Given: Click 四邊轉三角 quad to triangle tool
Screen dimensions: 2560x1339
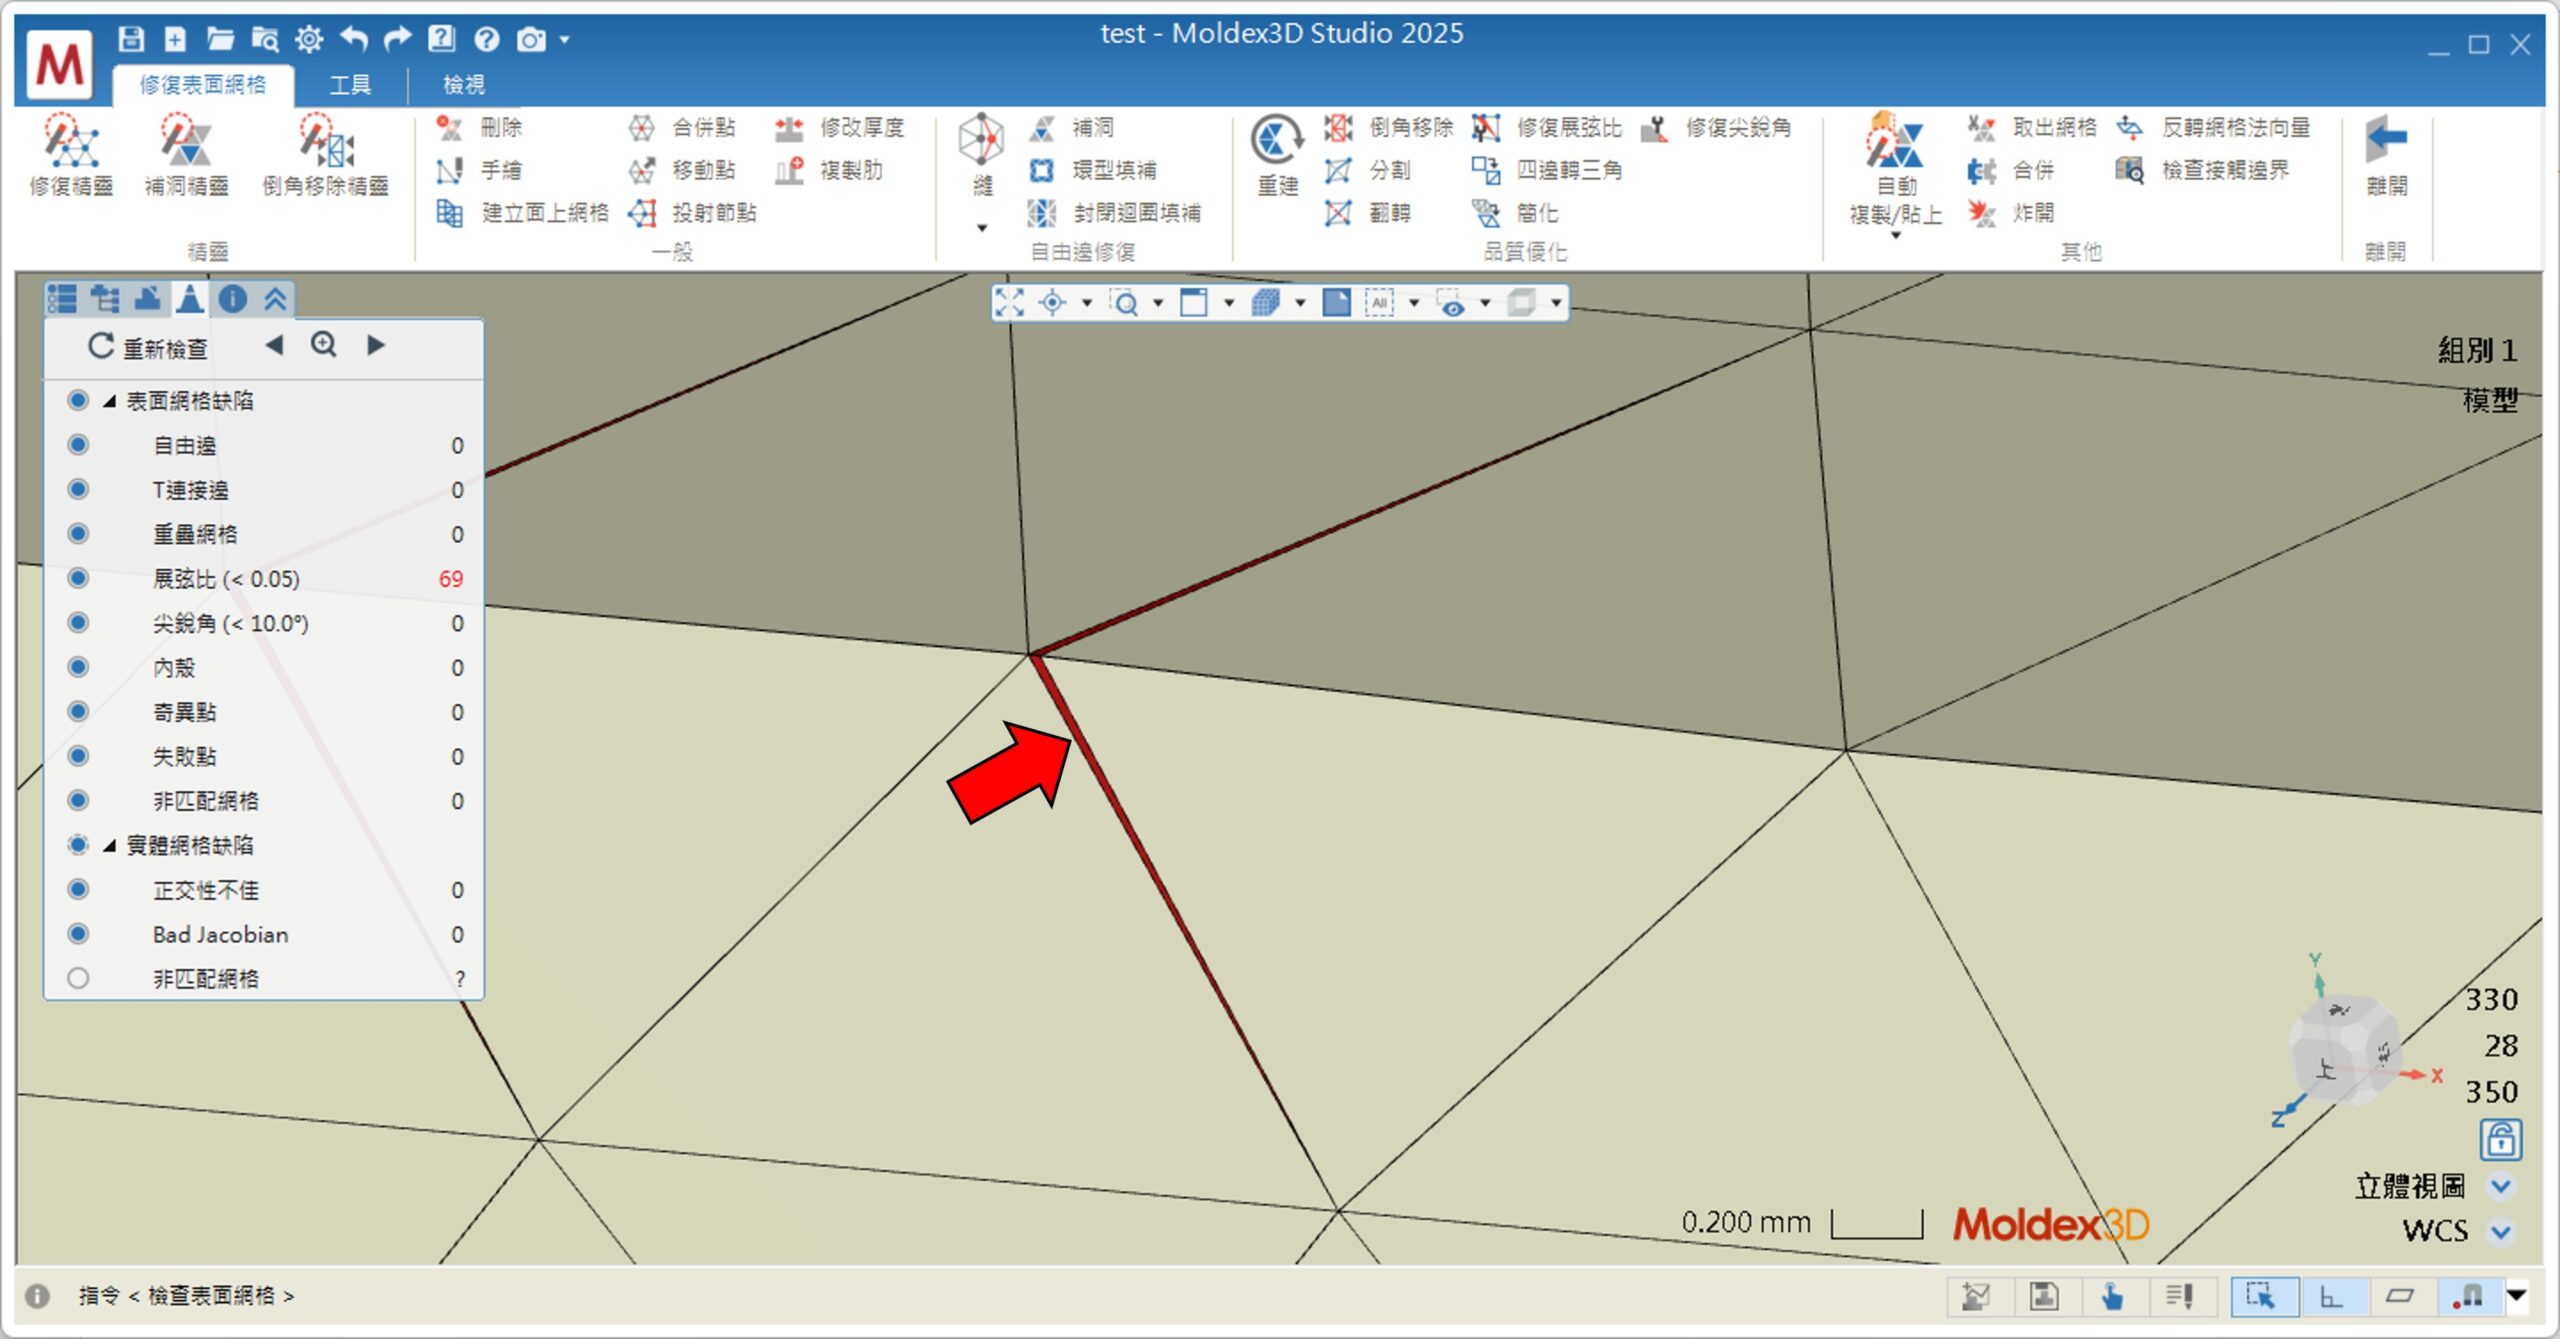Looking at the screenshot, I should pos(1546,170).
